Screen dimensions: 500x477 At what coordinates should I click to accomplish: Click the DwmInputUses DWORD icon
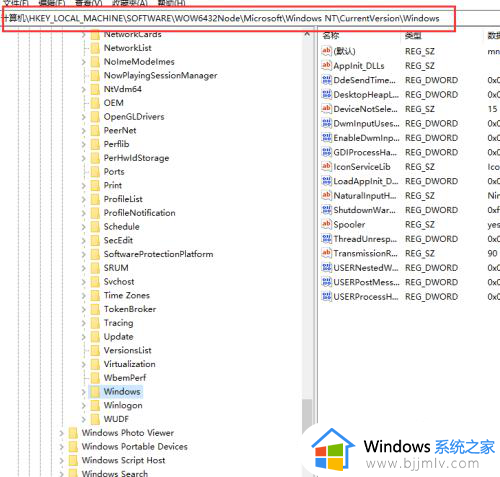(x=326, y=123)
